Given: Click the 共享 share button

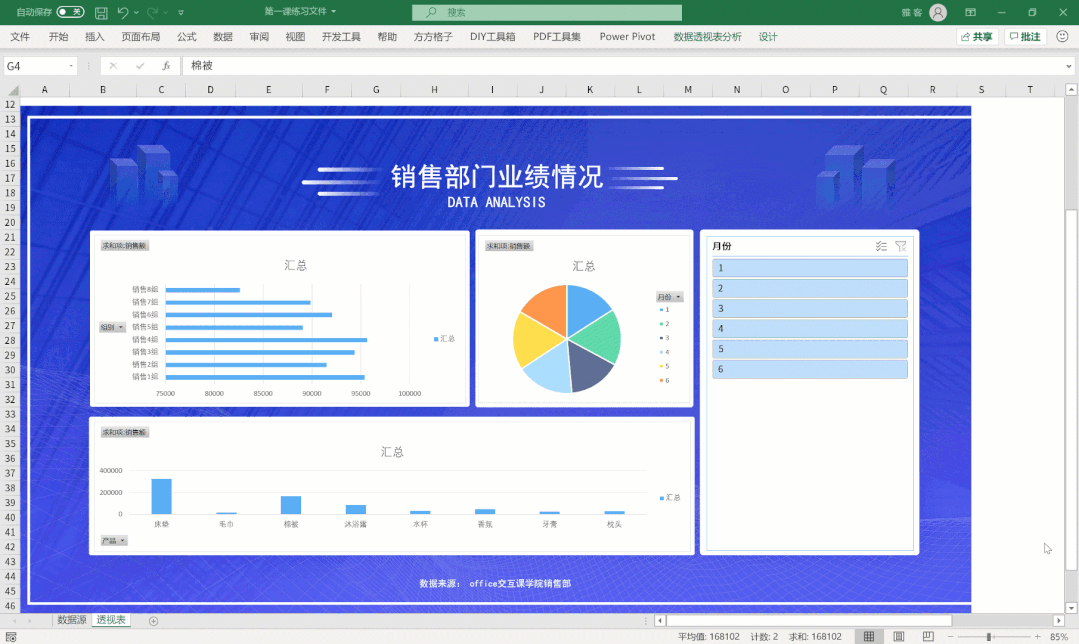Looking at the screenshot, I should click(976, 37).
